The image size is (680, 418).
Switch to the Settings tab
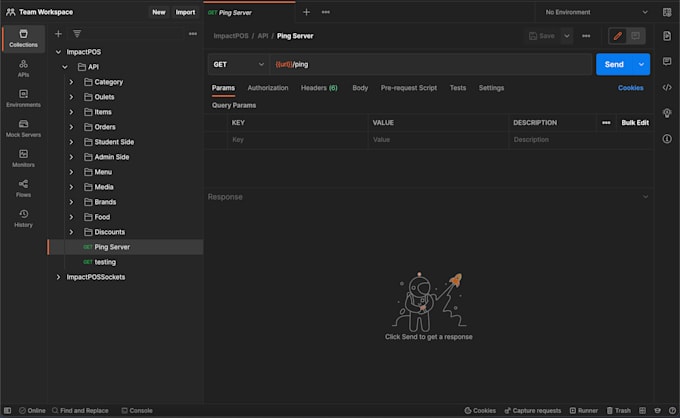click(491, 88)
